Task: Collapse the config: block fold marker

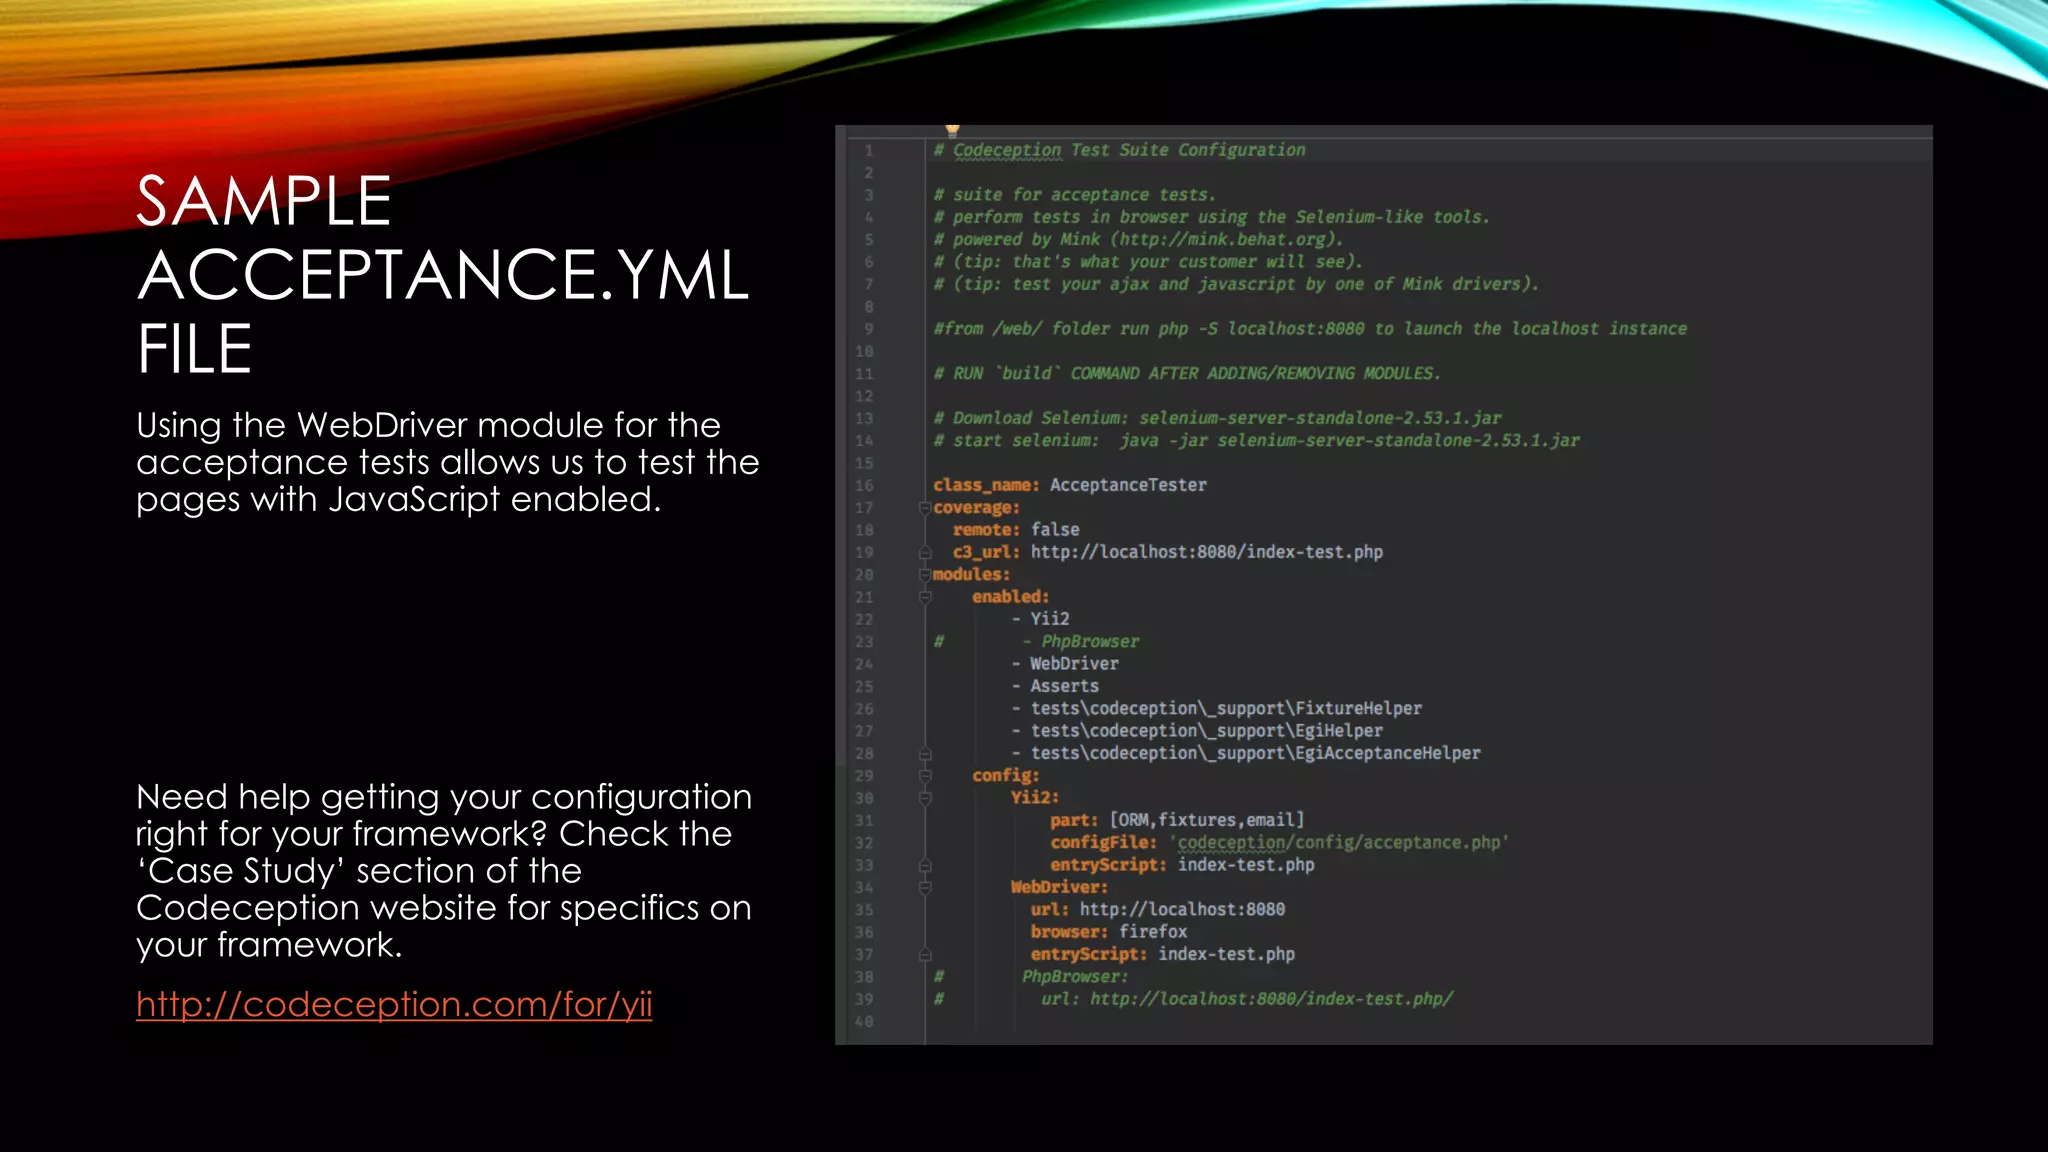Action: pyautogui.click(x=925, y=776)
